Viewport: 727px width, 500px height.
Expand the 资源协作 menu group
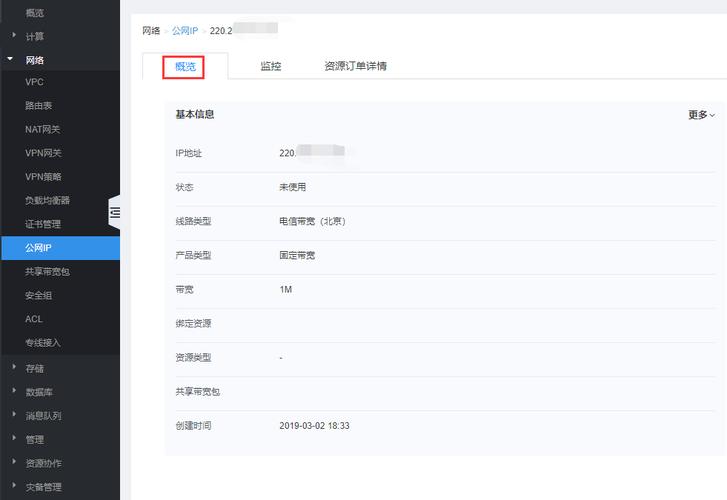[14, 462]
